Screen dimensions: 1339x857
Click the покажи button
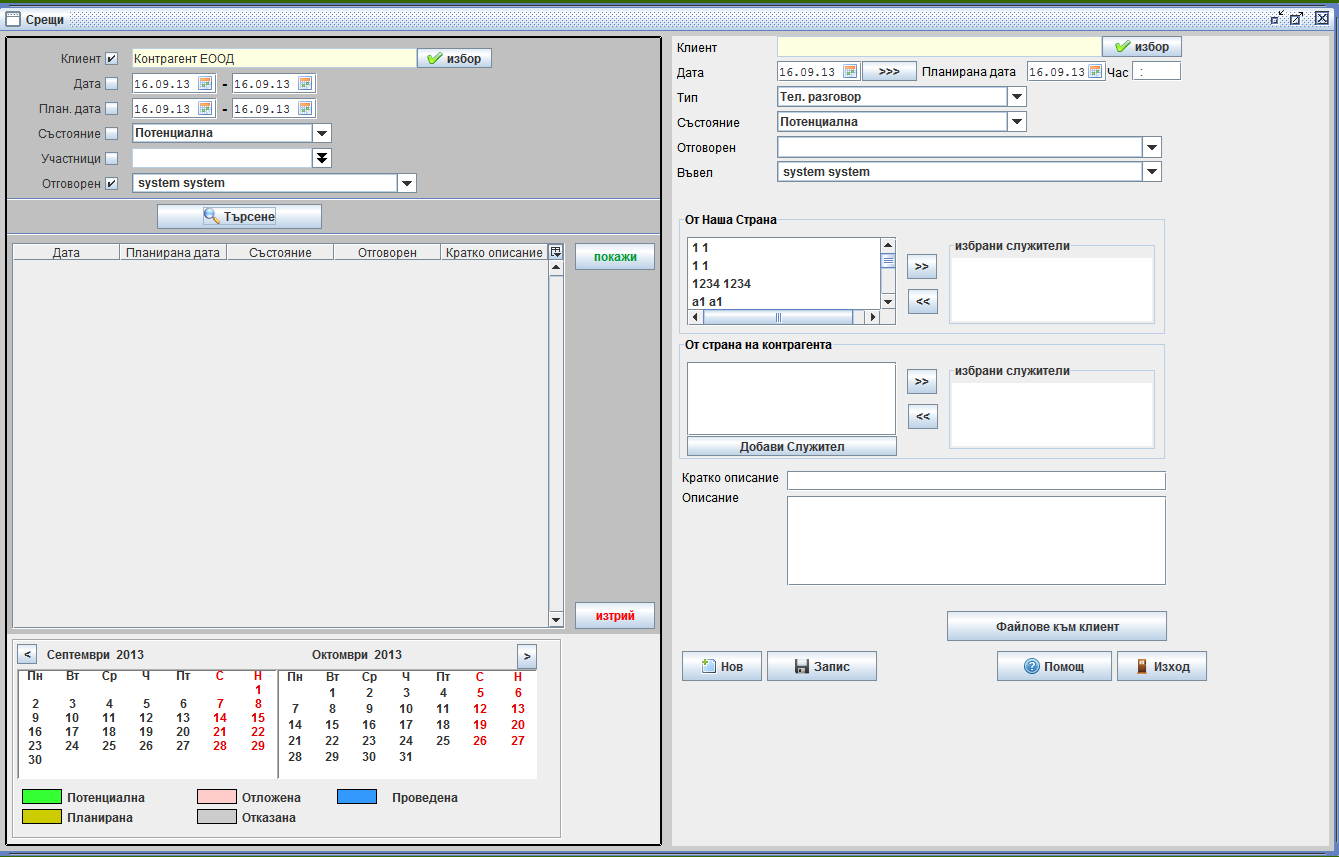click(615, 257)
